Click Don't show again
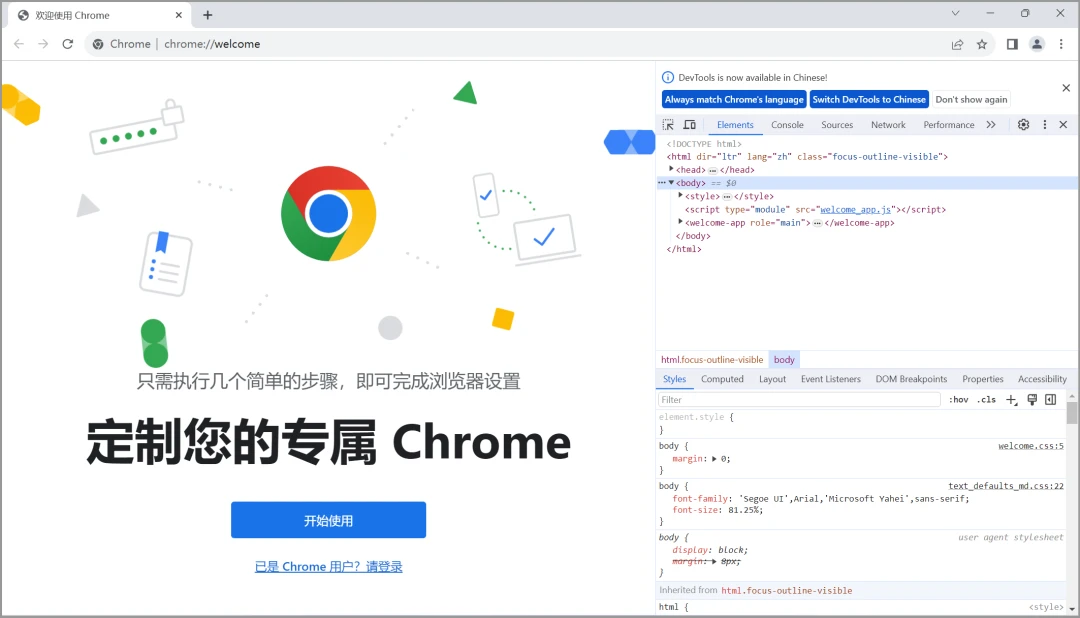 [971, 99]
